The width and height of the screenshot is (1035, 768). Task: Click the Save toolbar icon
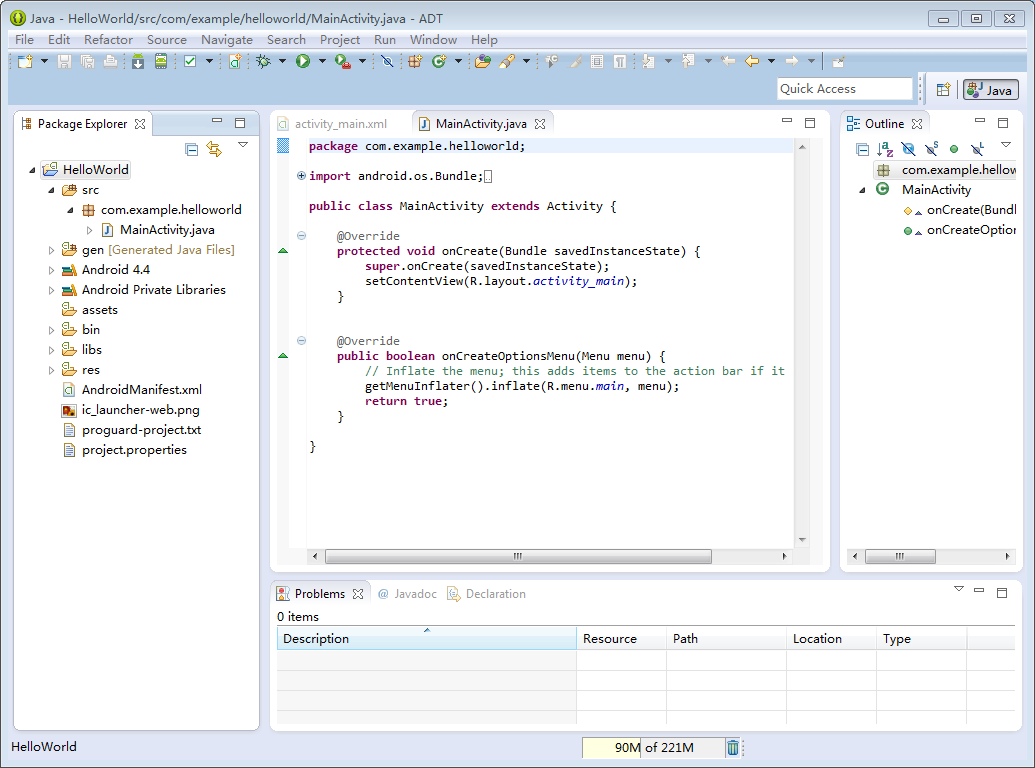[x=64, y=61]
